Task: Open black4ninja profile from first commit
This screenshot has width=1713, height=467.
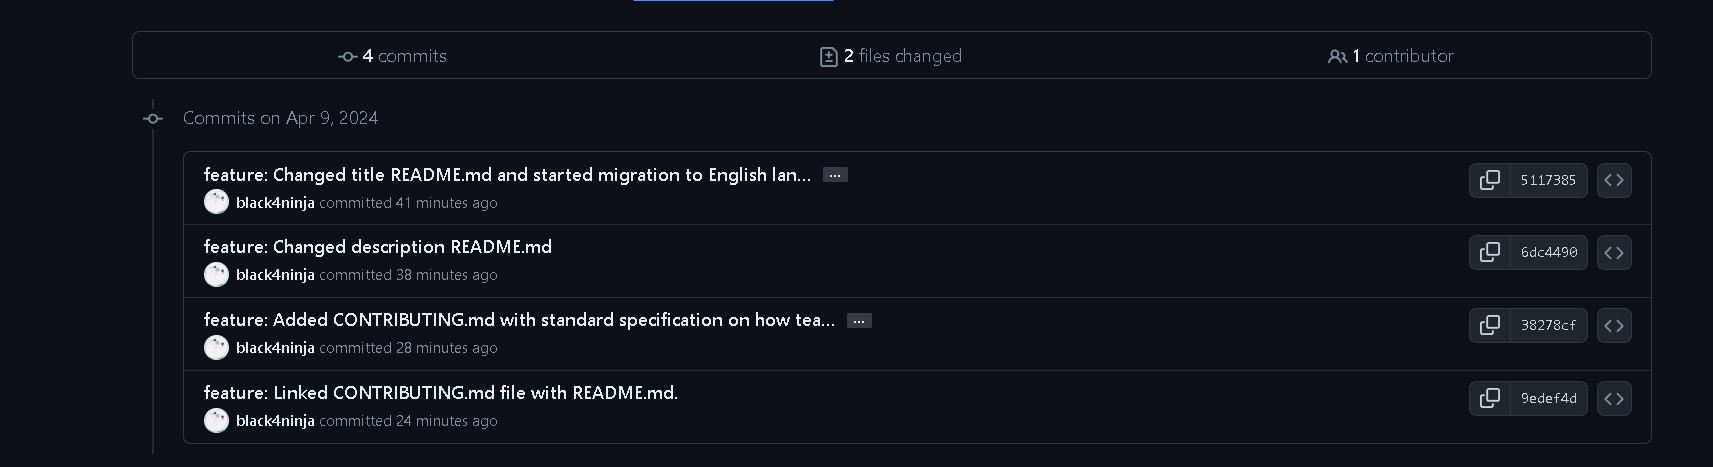Action: pyautogui.click(x=275, y=203)
